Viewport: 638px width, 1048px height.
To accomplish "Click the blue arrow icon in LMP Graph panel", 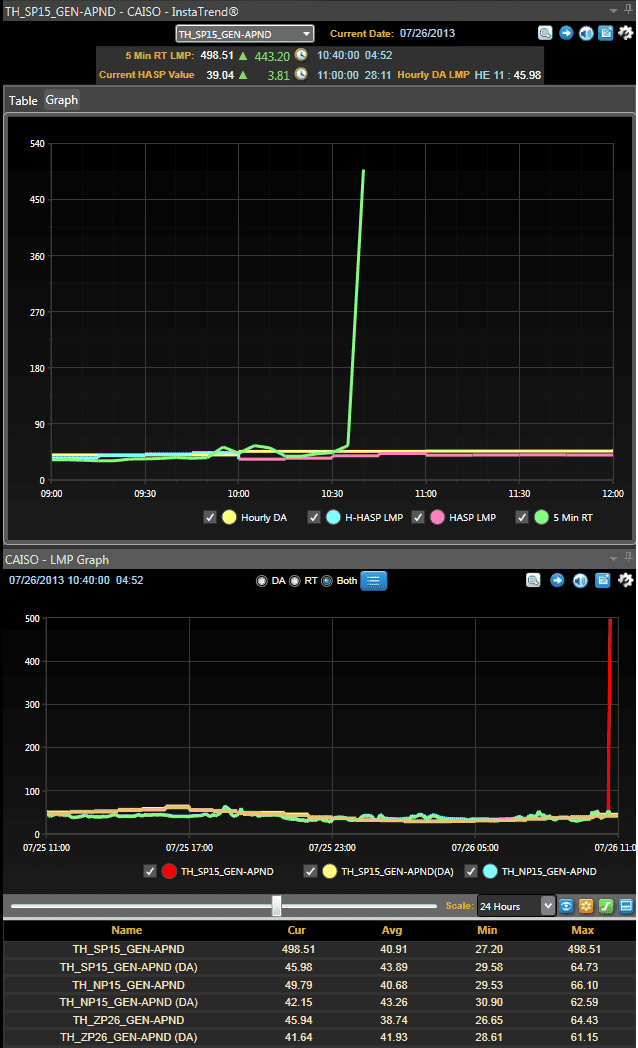I will (x=556, y=580).
